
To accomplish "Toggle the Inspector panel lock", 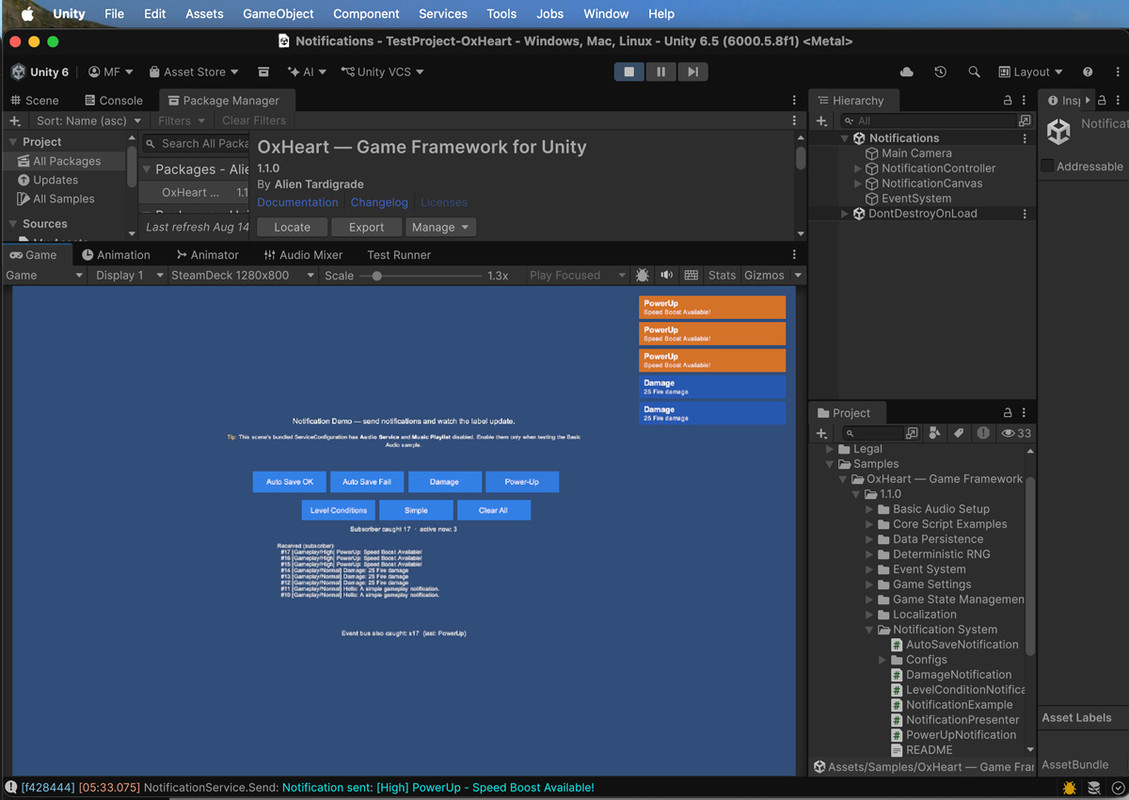I will (1102, 100).
